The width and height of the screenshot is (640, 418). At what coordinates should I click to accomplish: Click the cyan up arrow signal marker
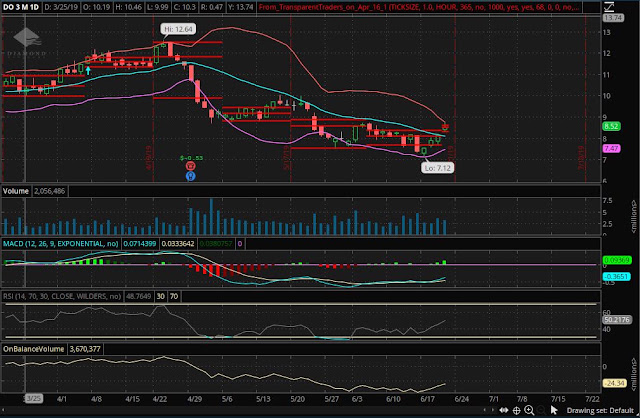88,70
